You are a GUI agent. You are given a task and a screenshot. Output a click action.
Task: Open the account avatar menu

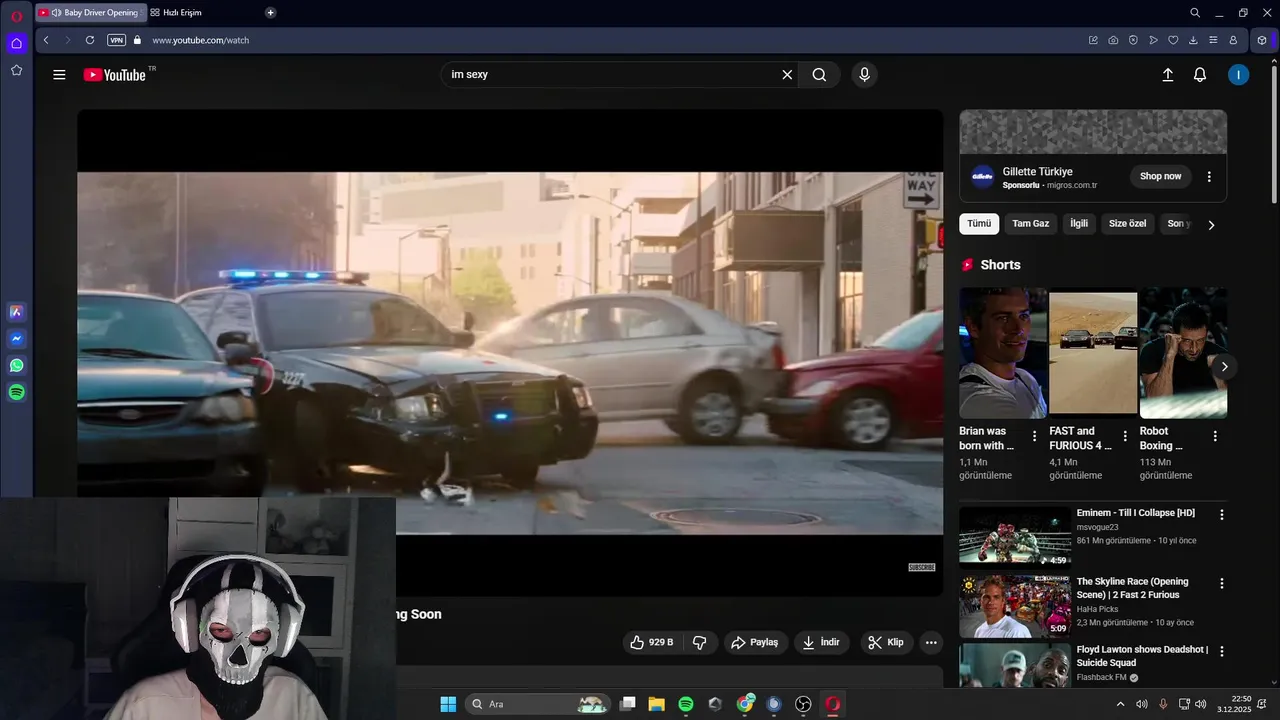(x=1239, y=75)
